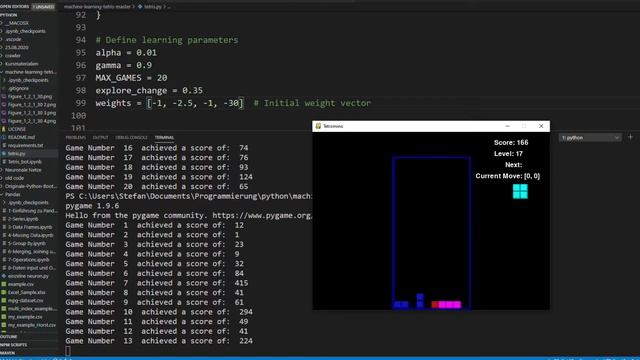Open Excel_Sample.xlsx file
This screenshot has height=360, width=640.
(x=26, y=292)
